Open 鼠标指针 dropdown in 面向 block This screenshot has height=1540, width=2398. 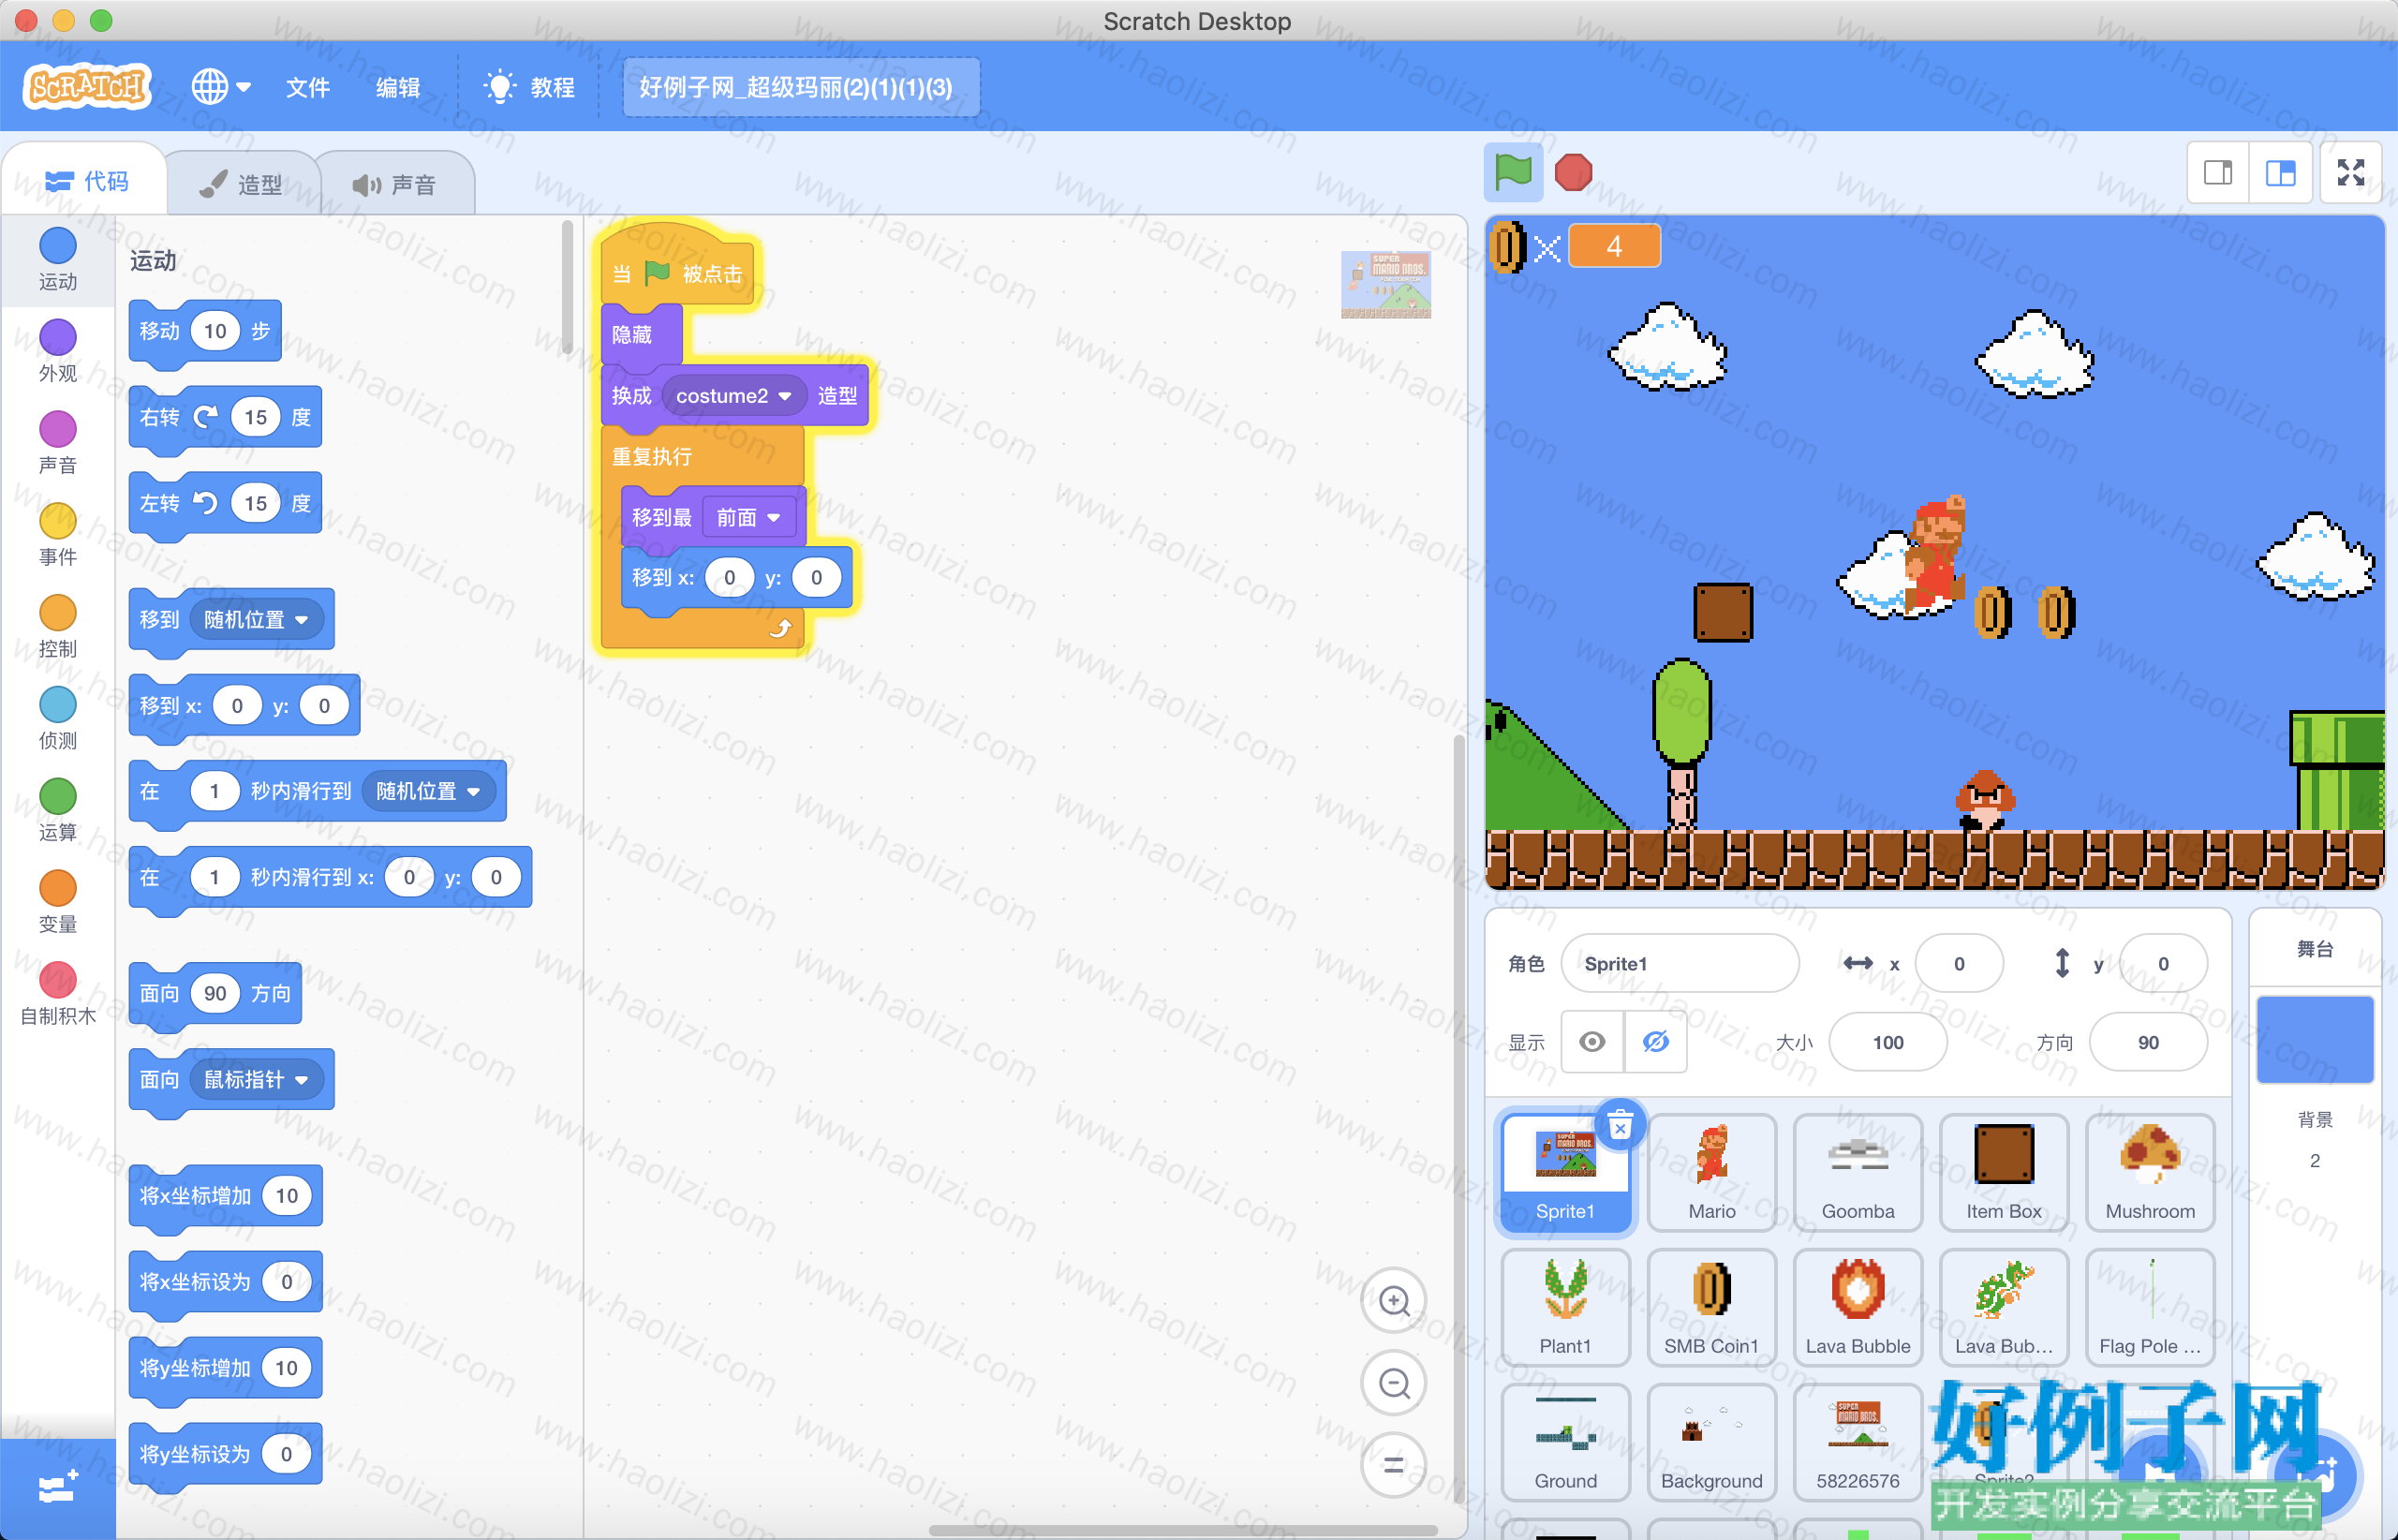pyautogui.click(x=256, y=1079)
